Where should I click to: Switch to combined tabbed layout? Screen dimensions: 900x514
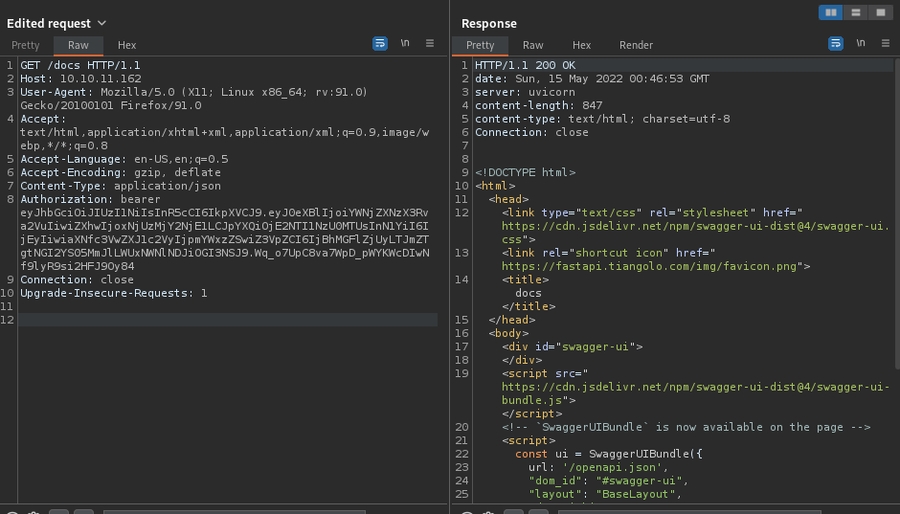pyautogui.click(x=880, y=12)
